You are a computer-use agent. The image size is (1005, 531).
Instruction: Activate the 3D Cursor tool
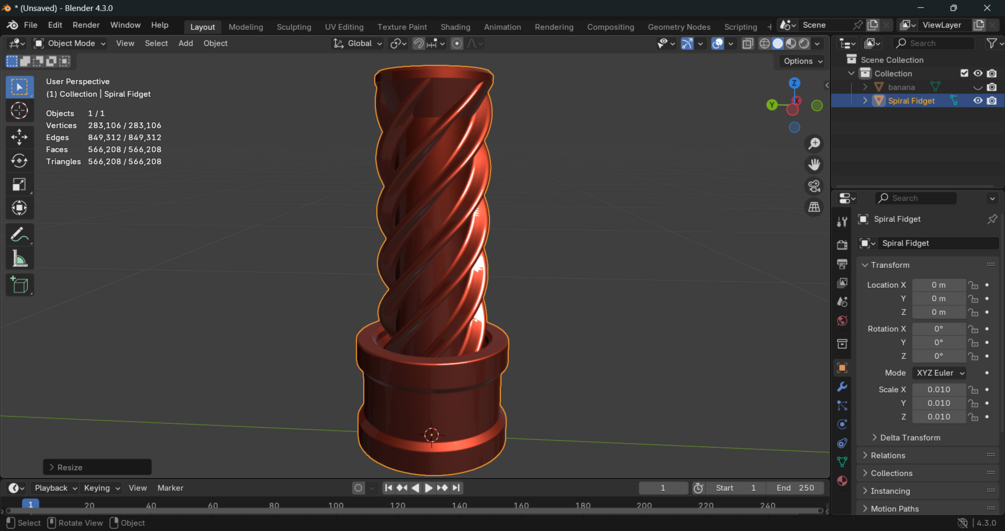(19, 111)
